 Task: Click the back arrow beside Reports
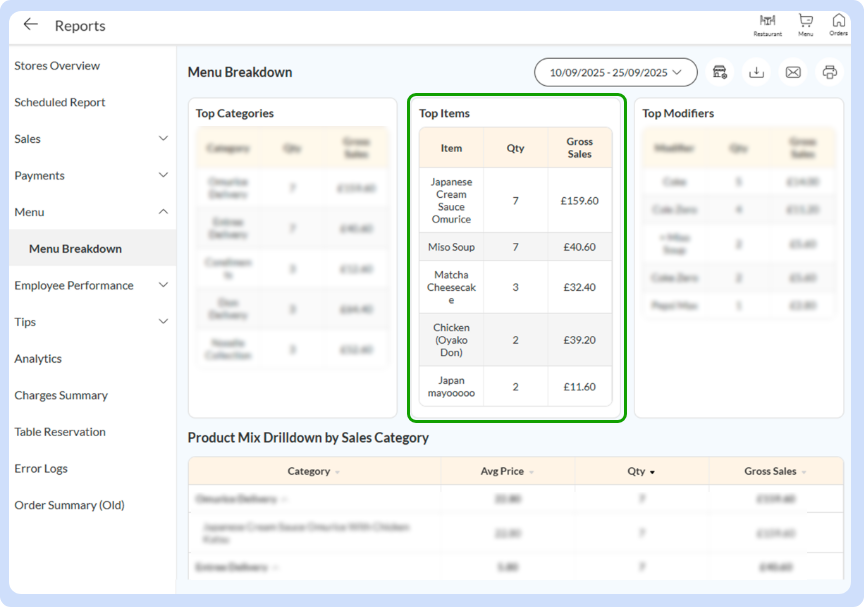pyautogui.click(x=30, y=25)
